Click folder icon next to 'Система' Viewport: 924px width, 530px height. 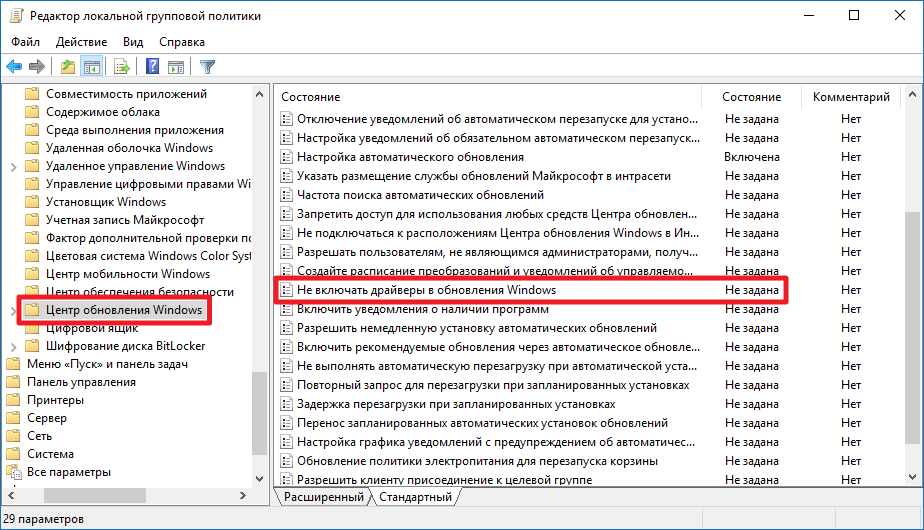(x=13, y=454)
